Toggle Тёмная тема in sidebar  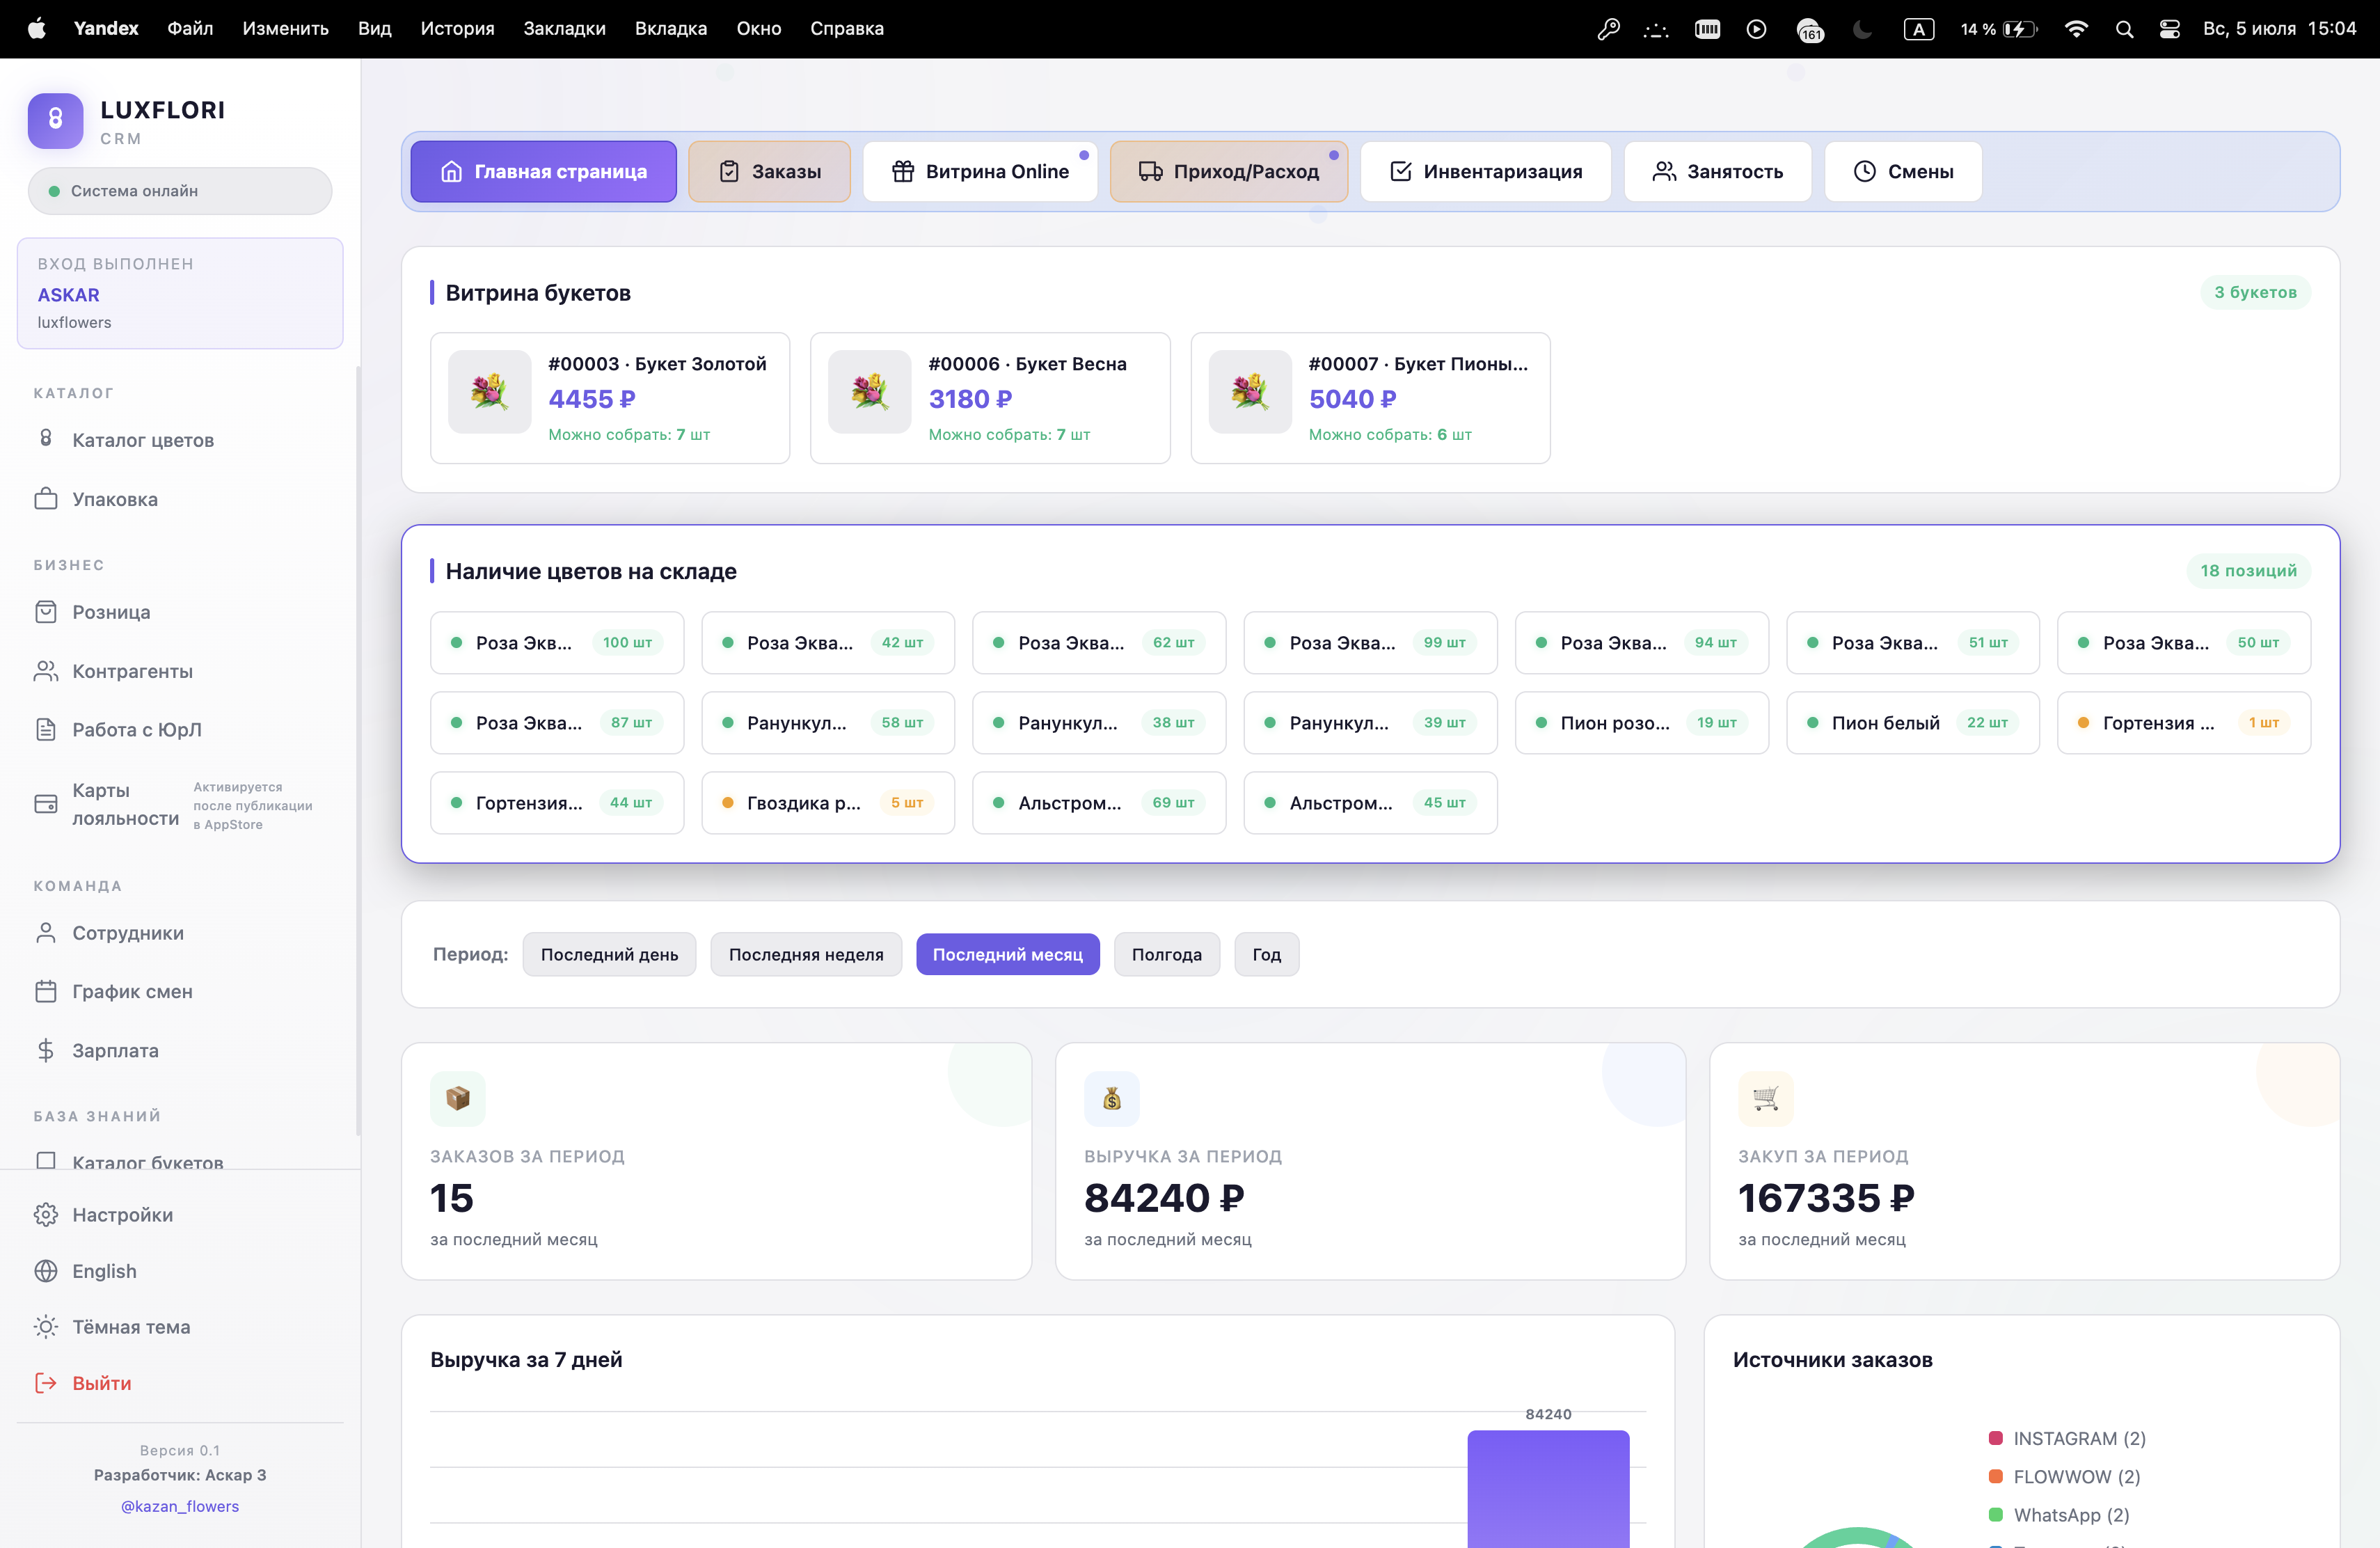coord(131,1326)
